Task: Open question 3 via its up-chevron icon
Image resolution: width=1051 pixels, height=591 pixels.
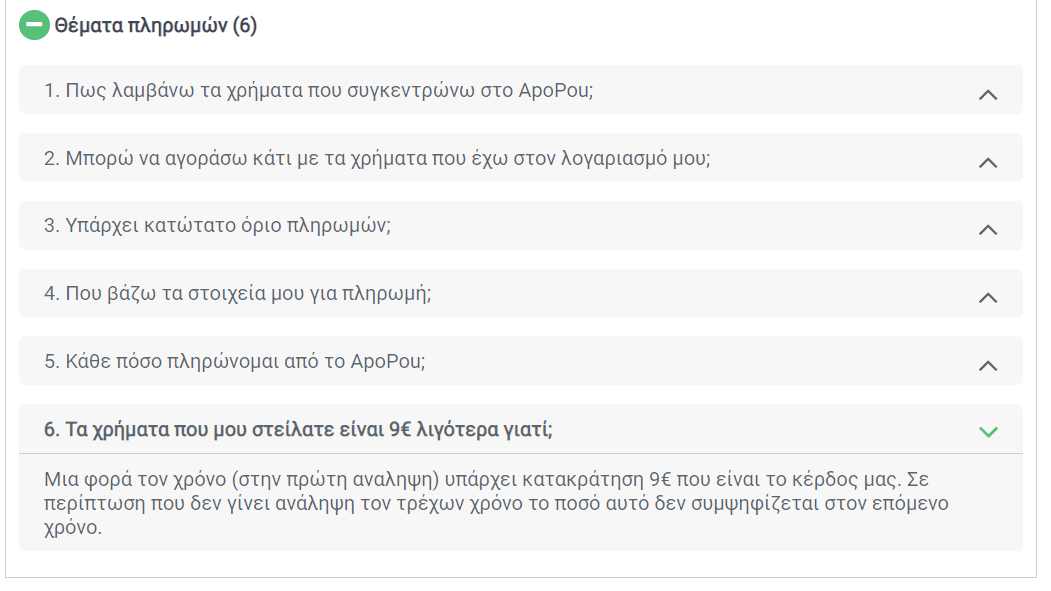Action: coord(987,229)
